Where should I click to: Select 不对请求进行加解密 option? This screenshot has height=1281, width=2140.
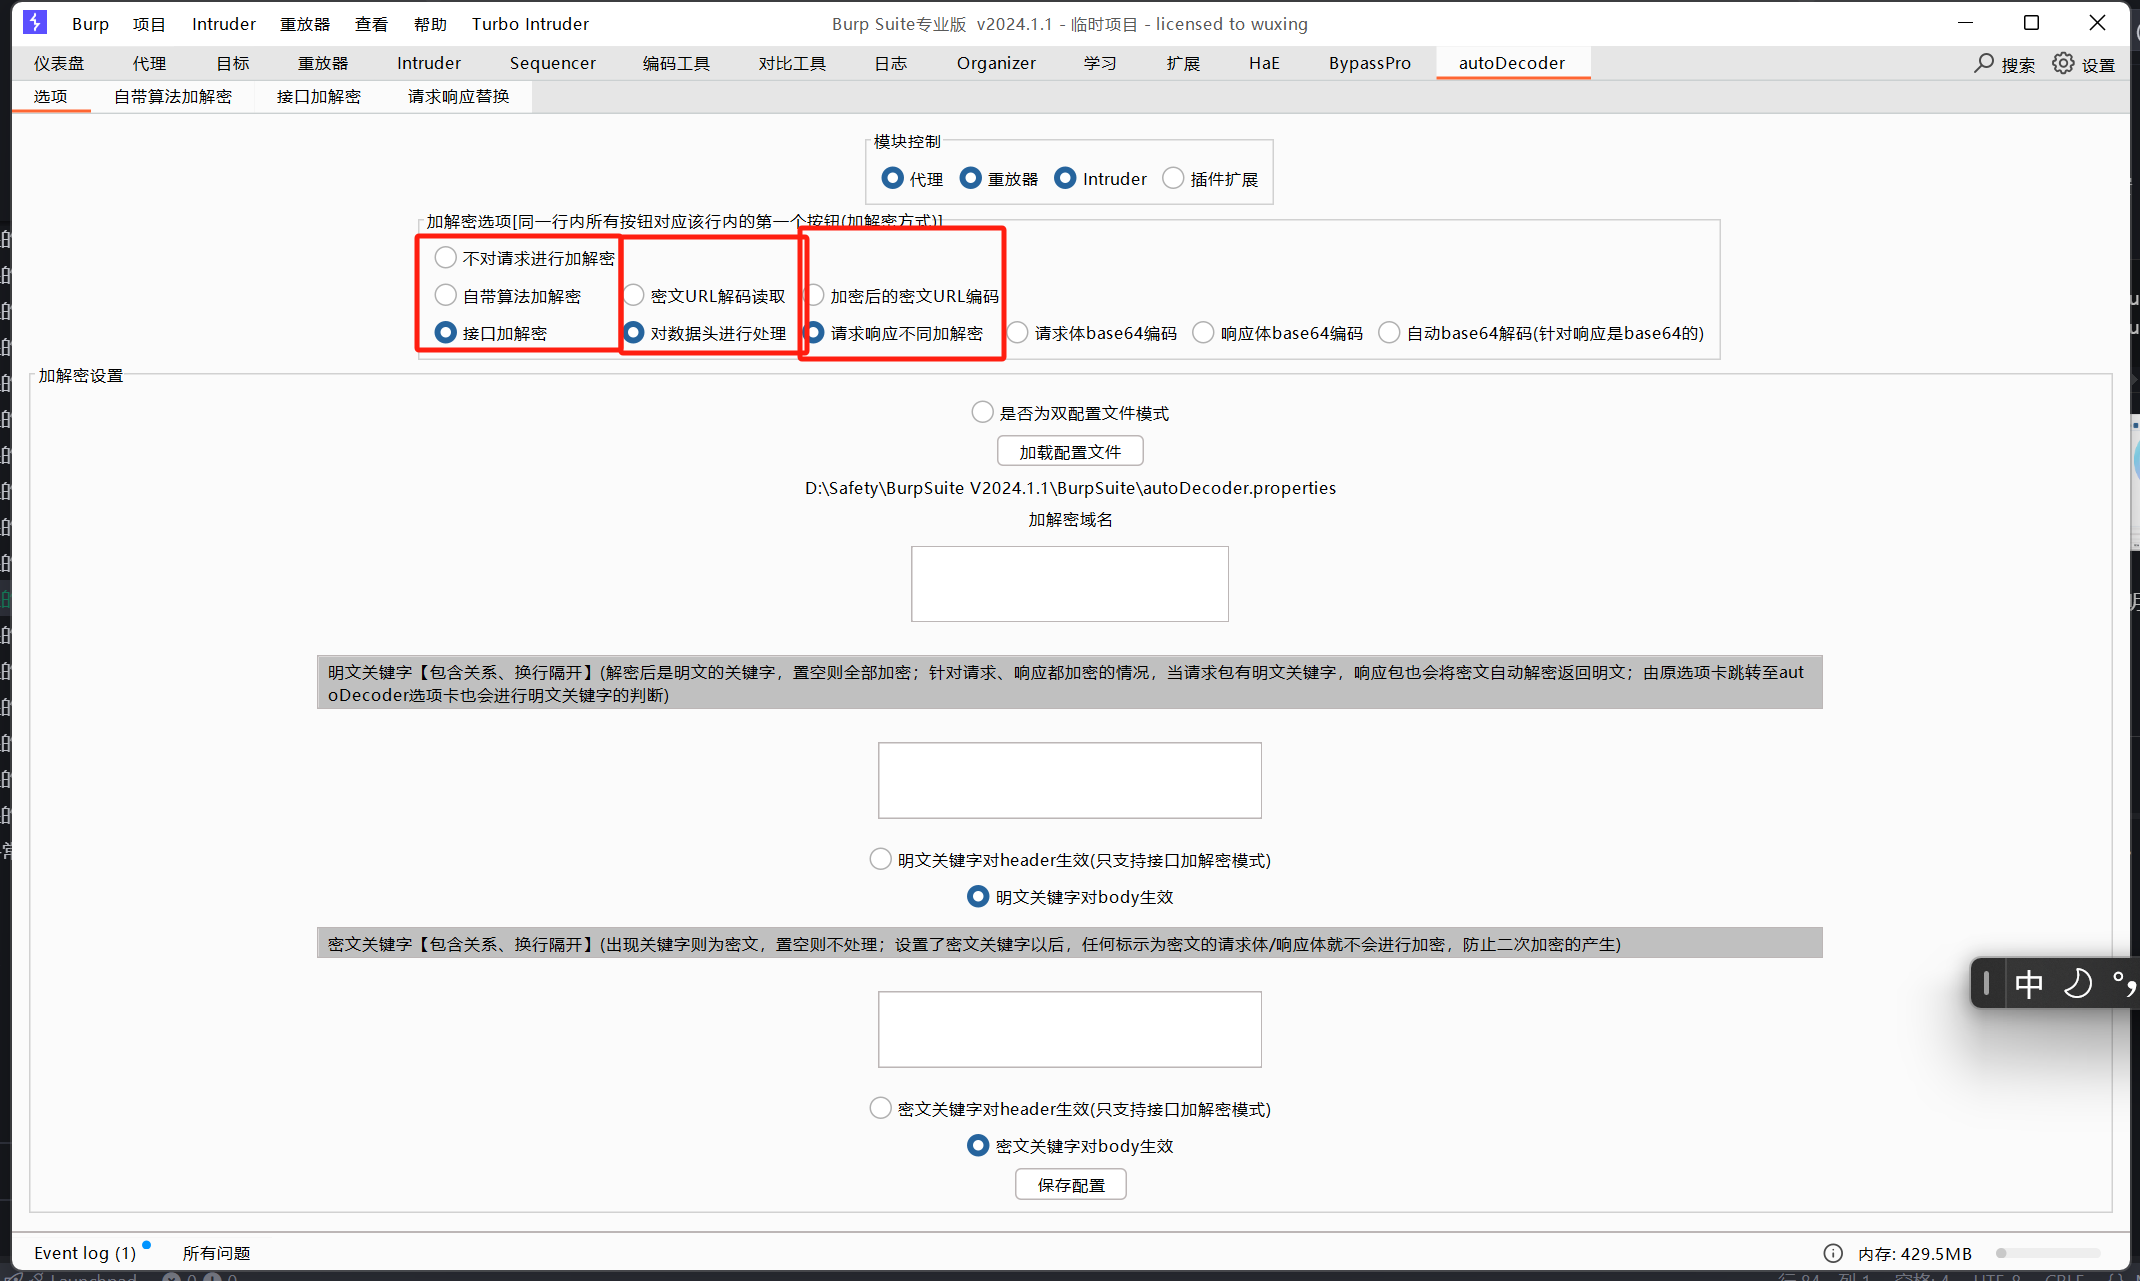pyautogui.click(x=445, y=258)
